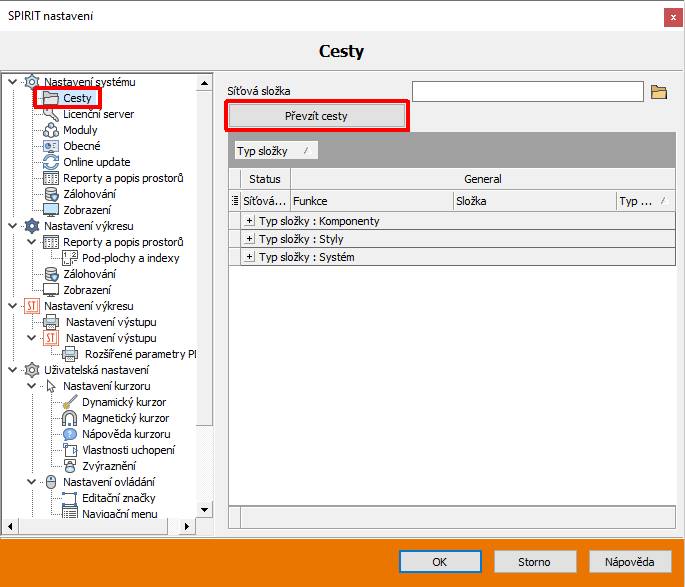Image resolution: width=685 pixels, height=587 pixels.
Task: Select Cesty in the settings tree
Action: 77,98
